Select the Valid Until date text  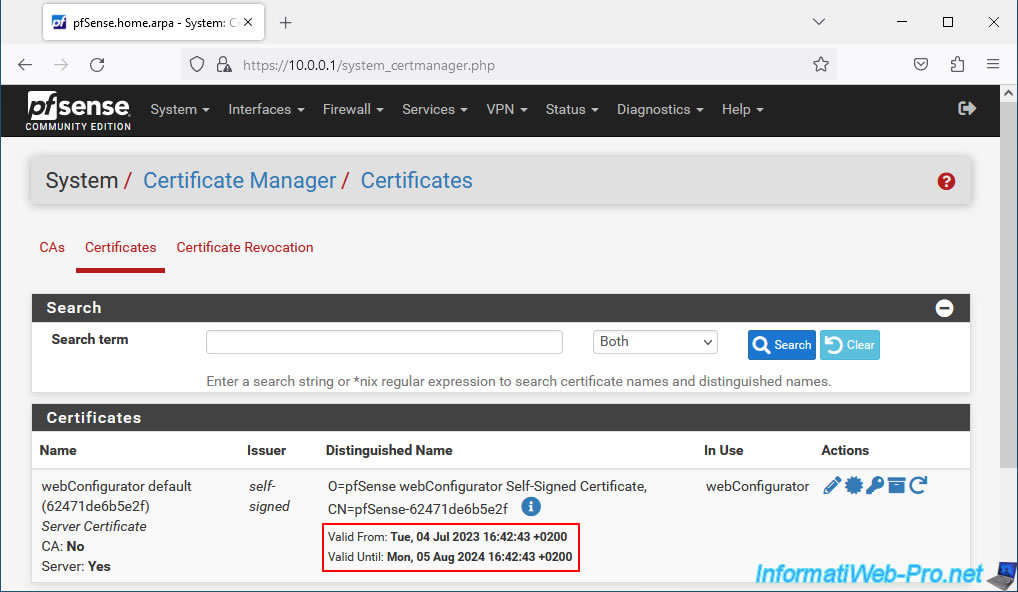pos(450,557)
